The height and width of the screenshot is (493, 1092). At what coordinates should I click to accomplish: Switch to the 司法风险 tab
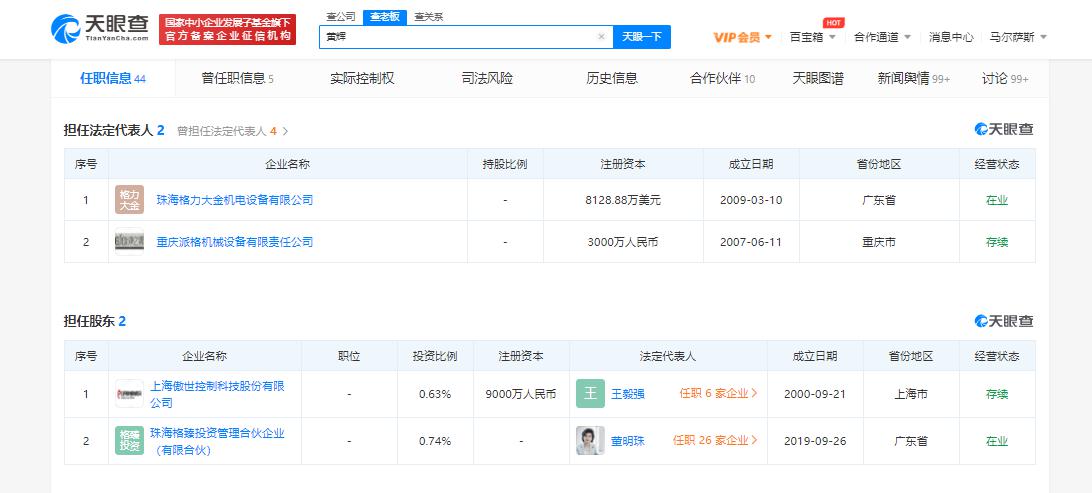click(x=487, y=78)
